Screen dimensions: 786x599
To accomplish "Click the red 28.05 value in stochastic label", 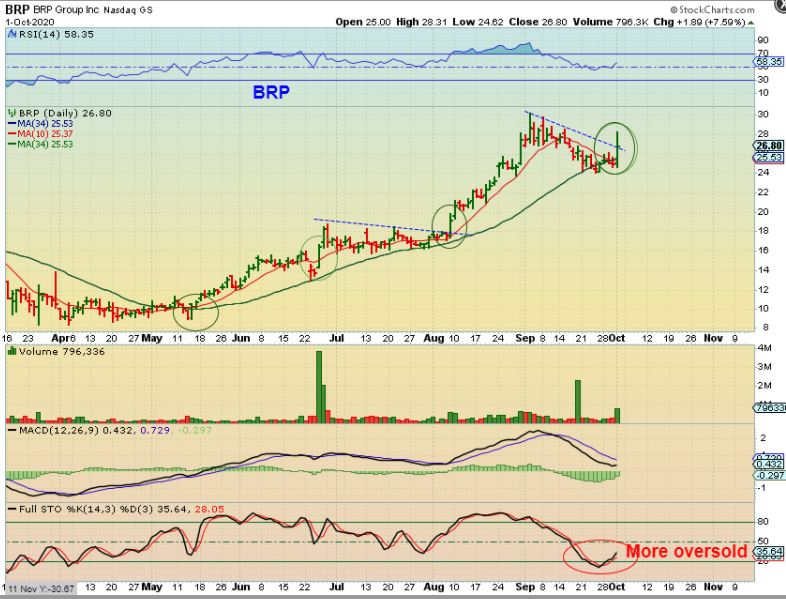I will click(x=209, y=509).
